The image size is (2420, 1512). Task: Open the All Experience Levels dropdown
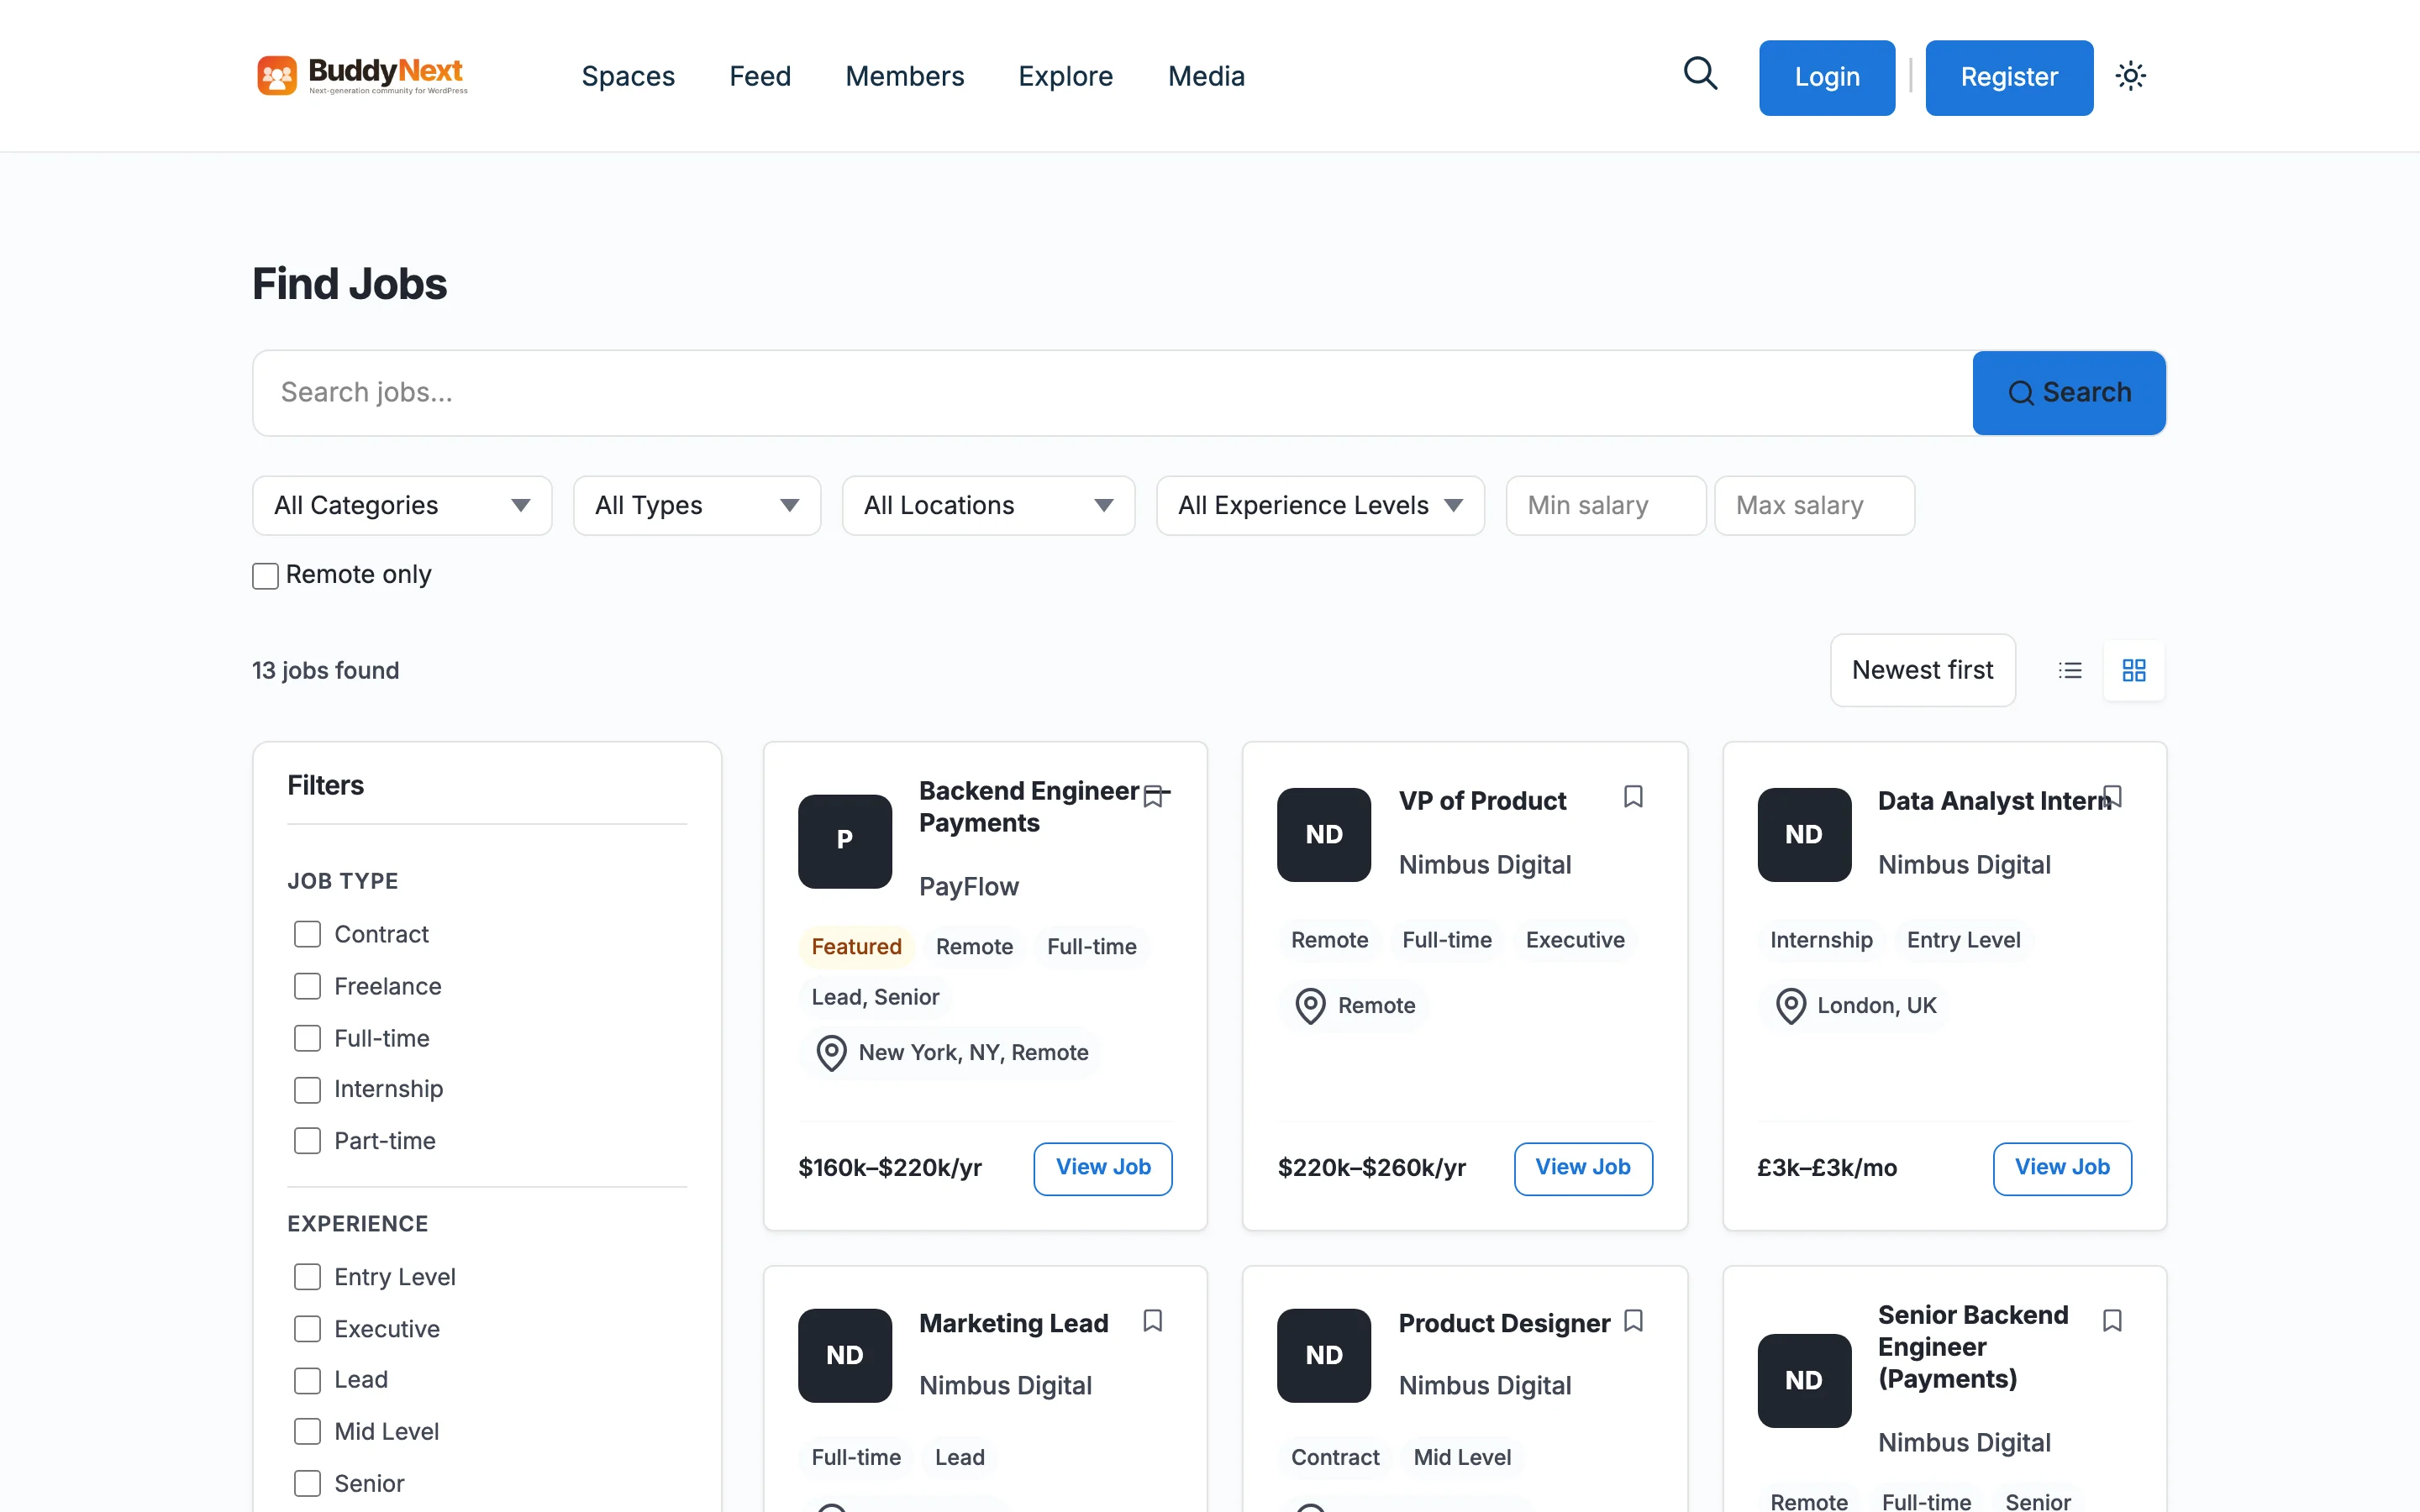tap(1320, 505)
